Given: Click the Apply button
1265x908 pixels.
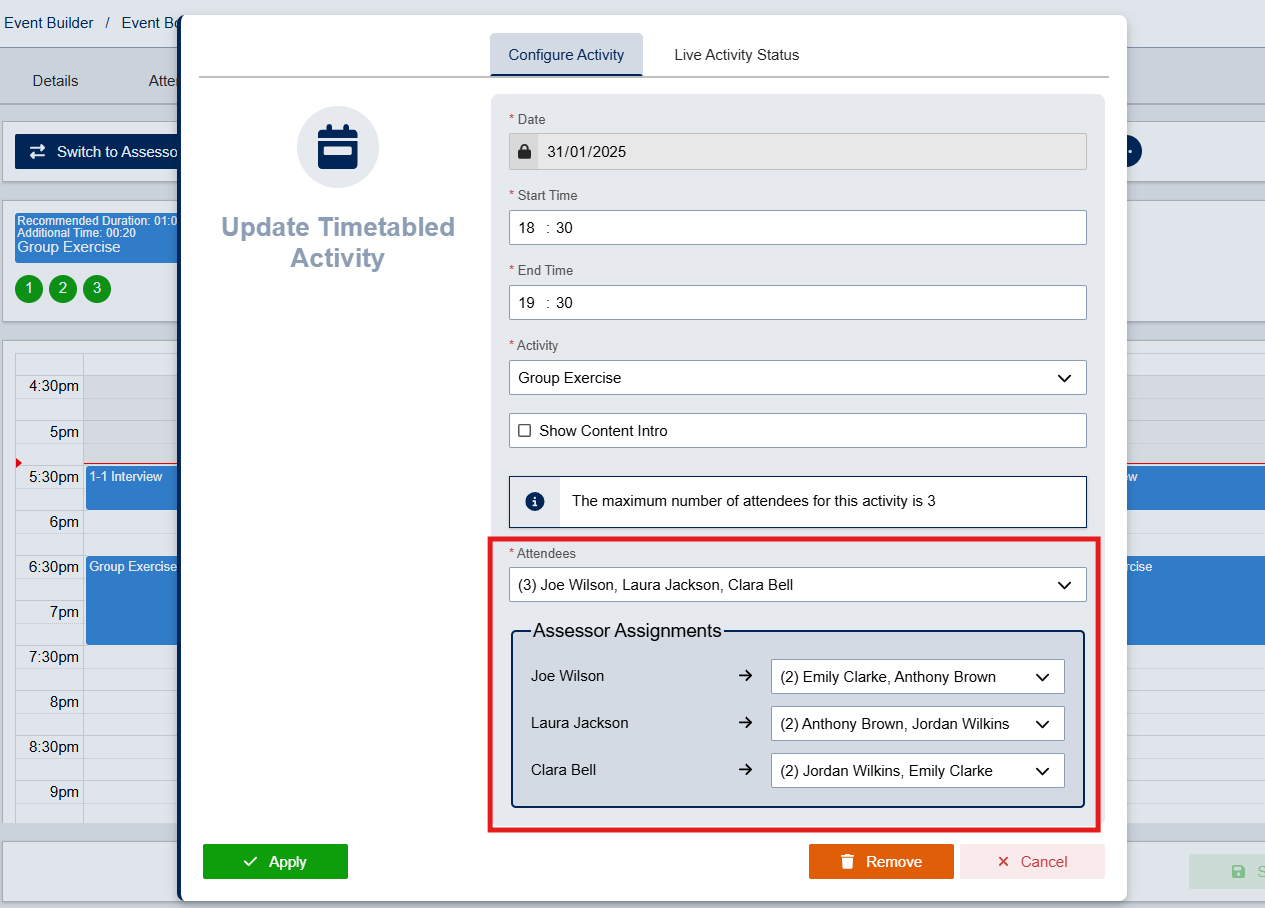Looking at the screenshot, I should coord(275,862).
